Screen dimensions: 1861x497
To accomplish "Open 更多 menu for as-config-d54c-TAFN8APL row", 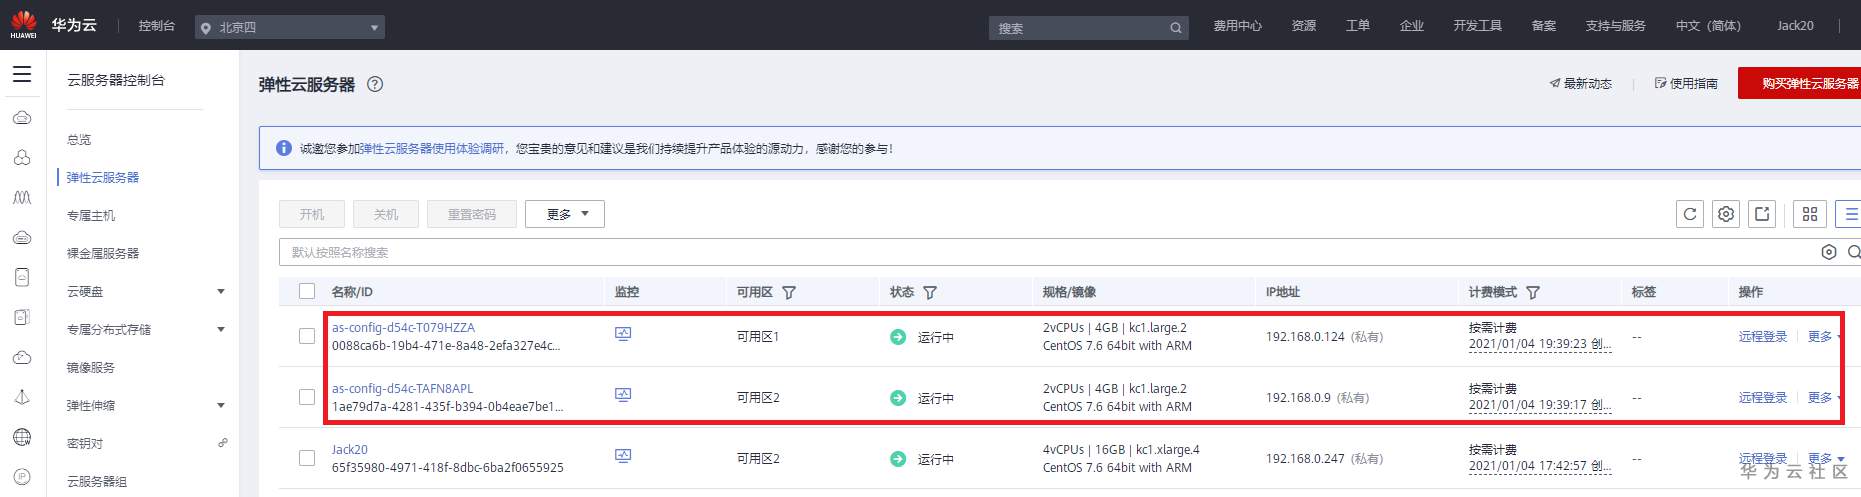I will (x=1825, y=398).
